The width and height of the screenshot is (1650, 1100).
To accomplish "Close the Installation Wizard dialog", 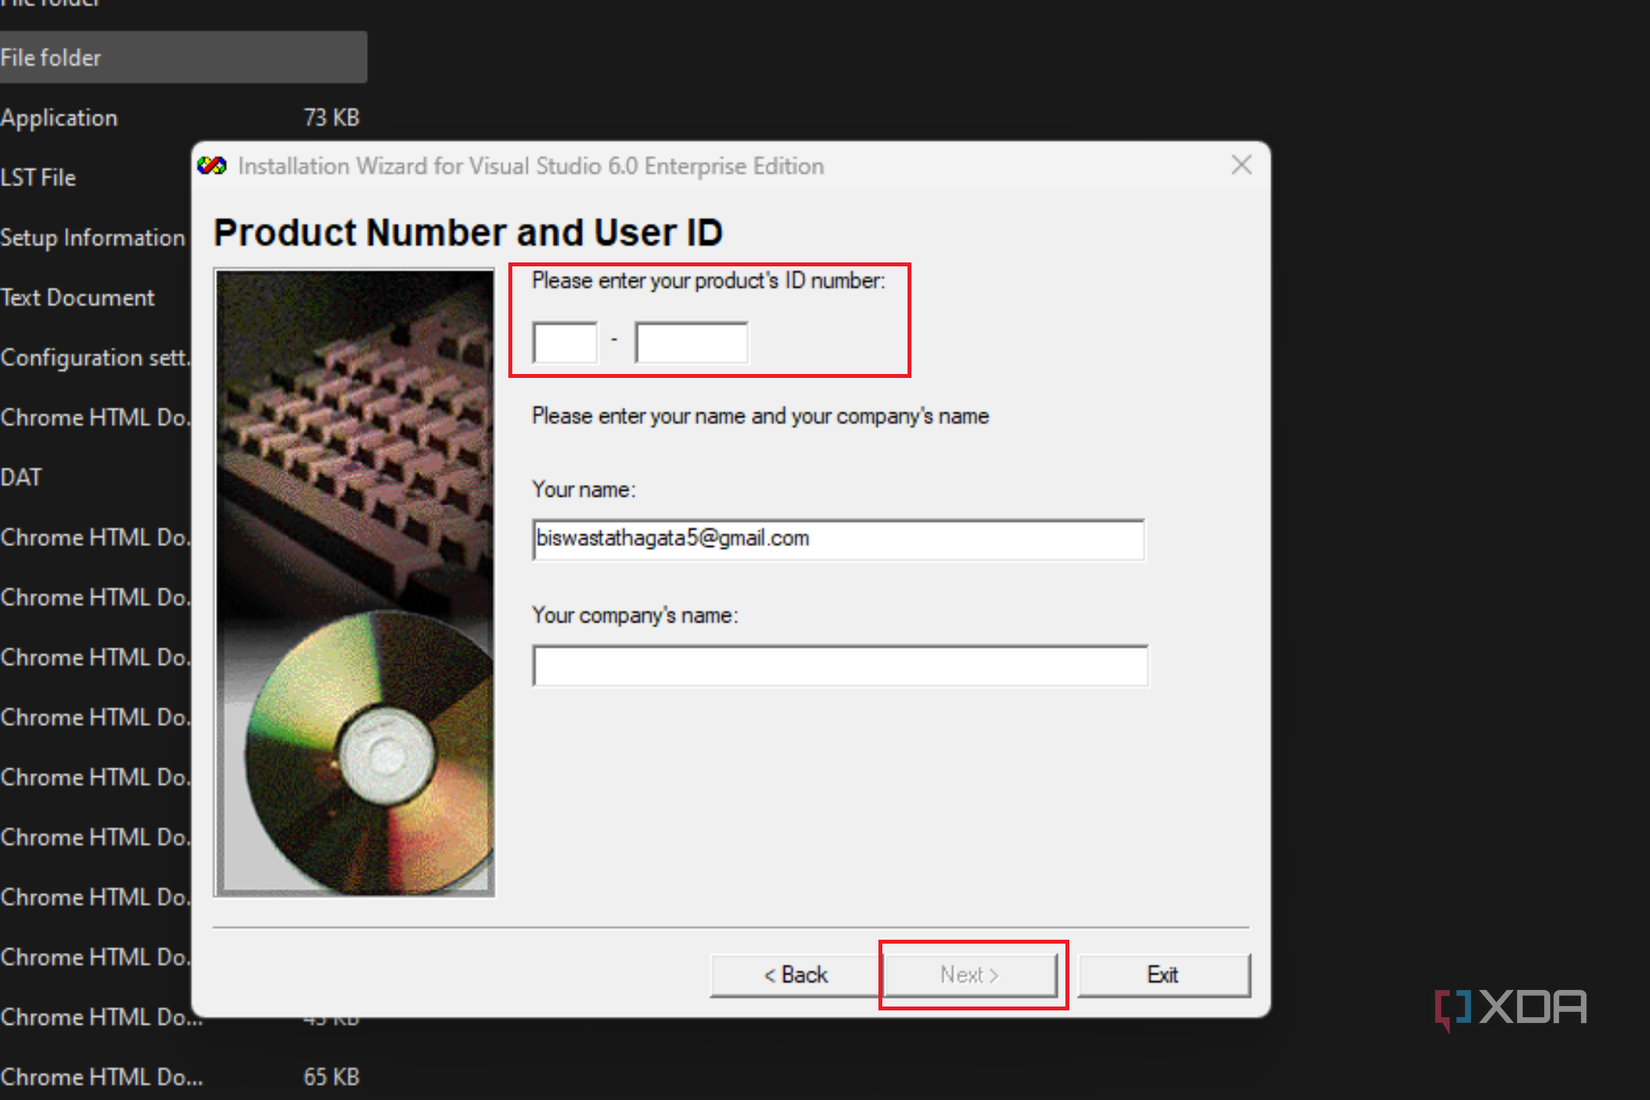I will [x=1241, y=164].
